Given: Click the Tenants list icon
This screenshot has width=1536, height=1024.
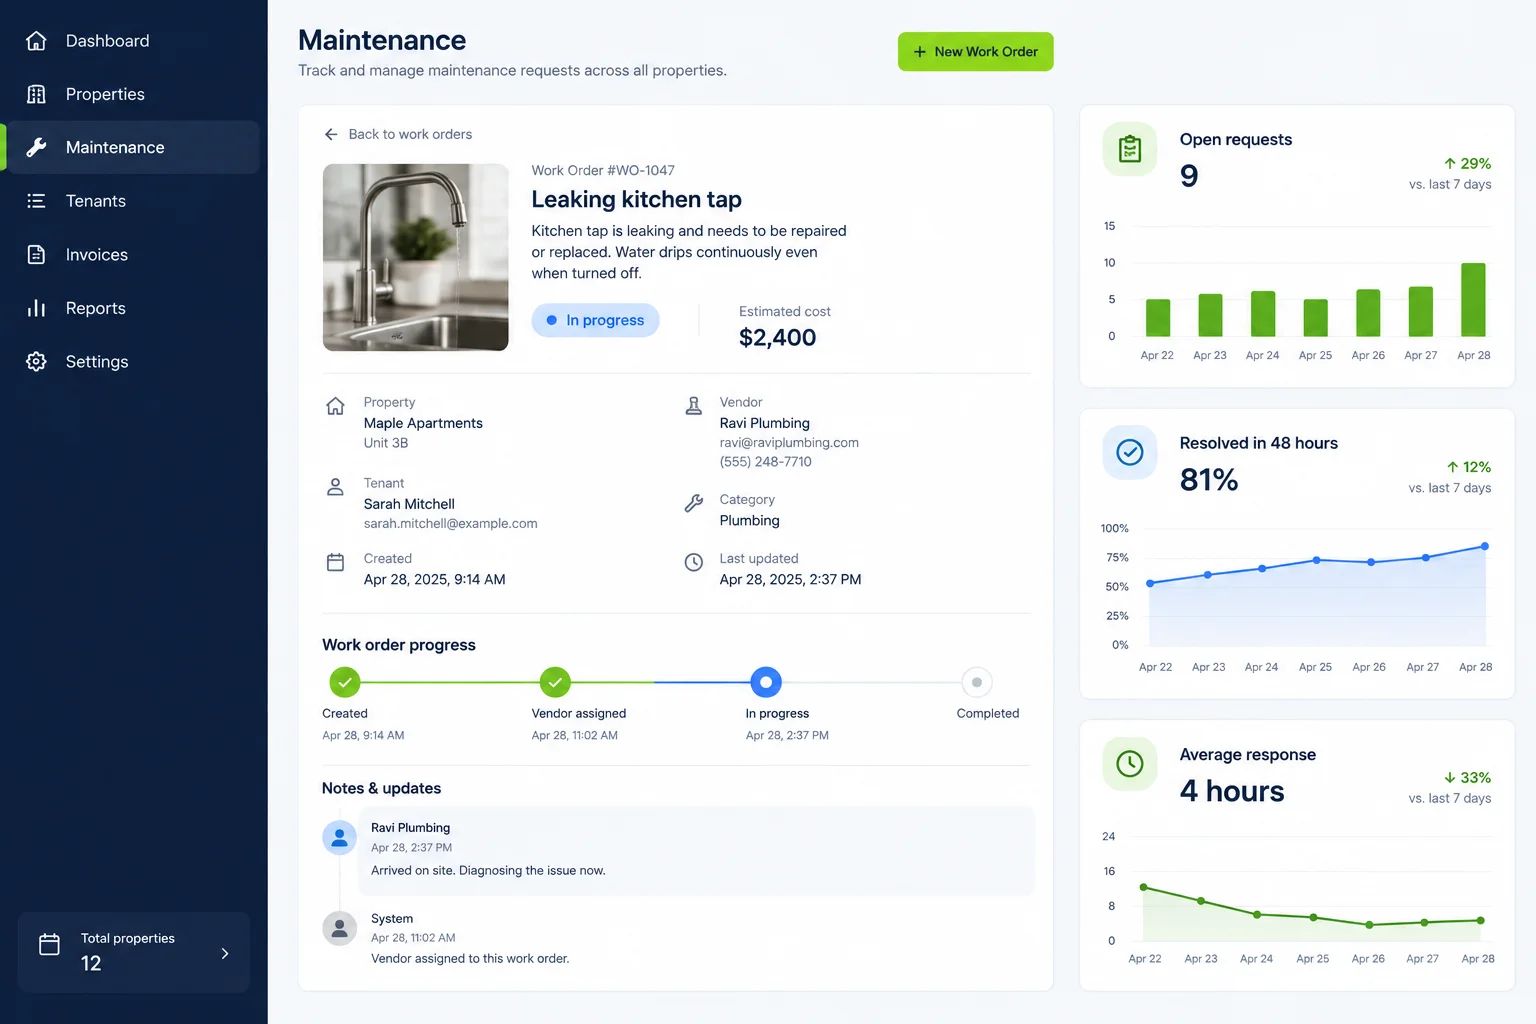Looking at the screenshot, I should coord(36,201).
